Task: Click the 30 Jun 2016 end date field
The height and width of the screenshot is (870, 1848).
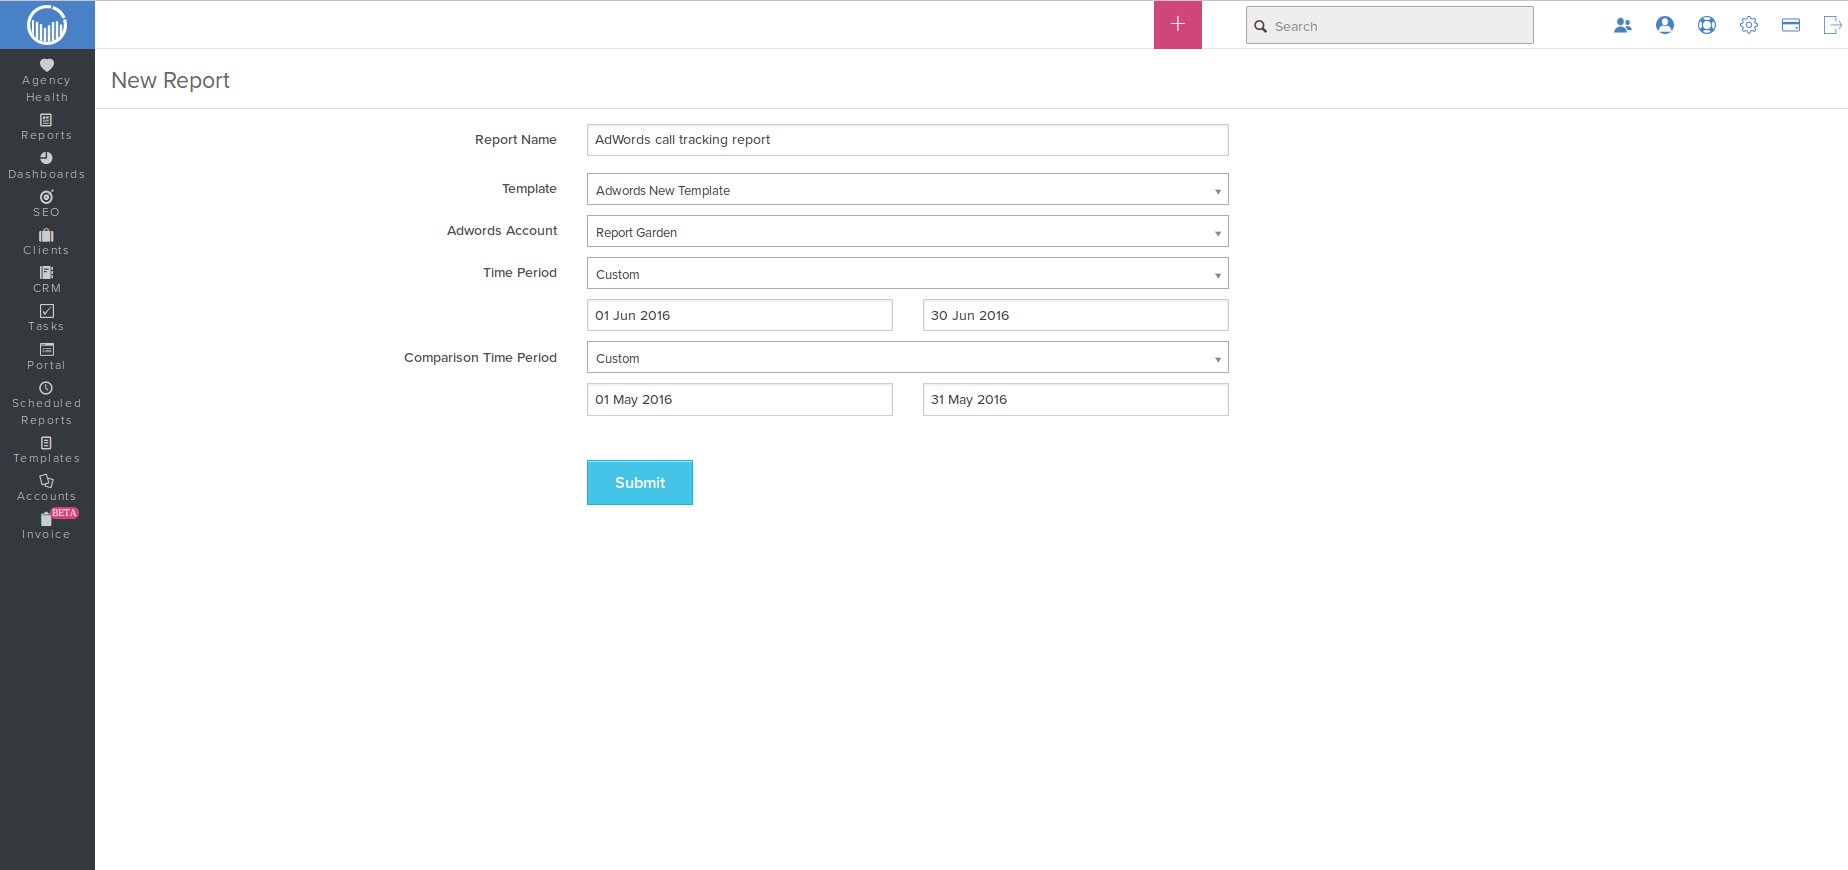Action: tap(1076, 315)
